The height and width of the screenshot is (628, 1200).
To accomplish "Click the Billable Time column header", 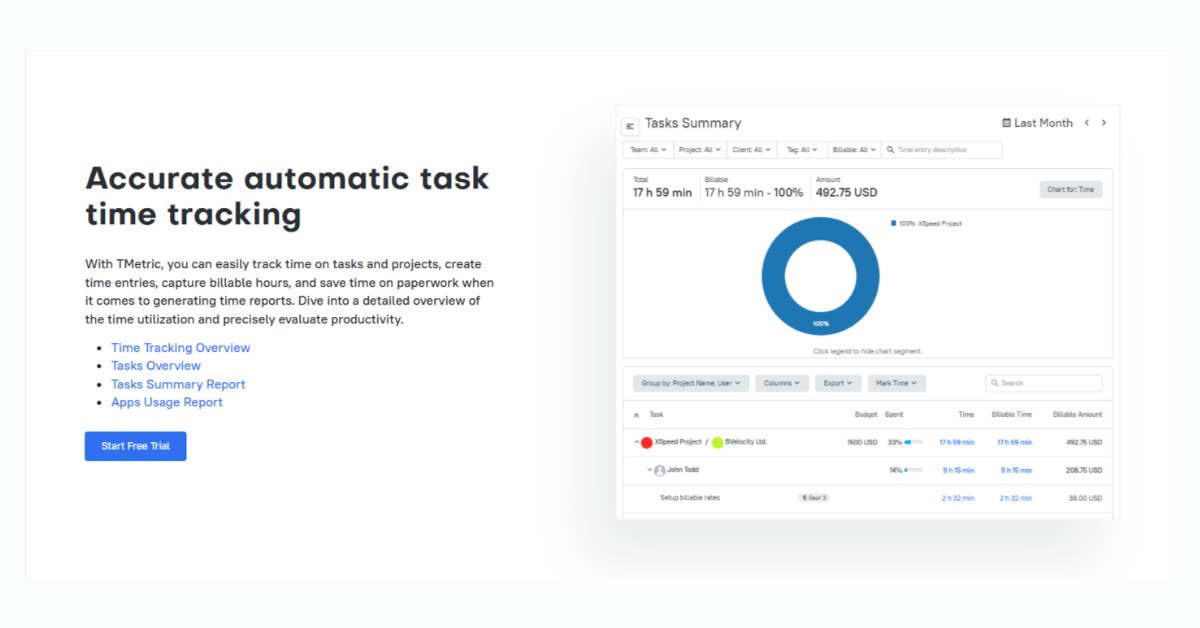I will pos(1012,414).
